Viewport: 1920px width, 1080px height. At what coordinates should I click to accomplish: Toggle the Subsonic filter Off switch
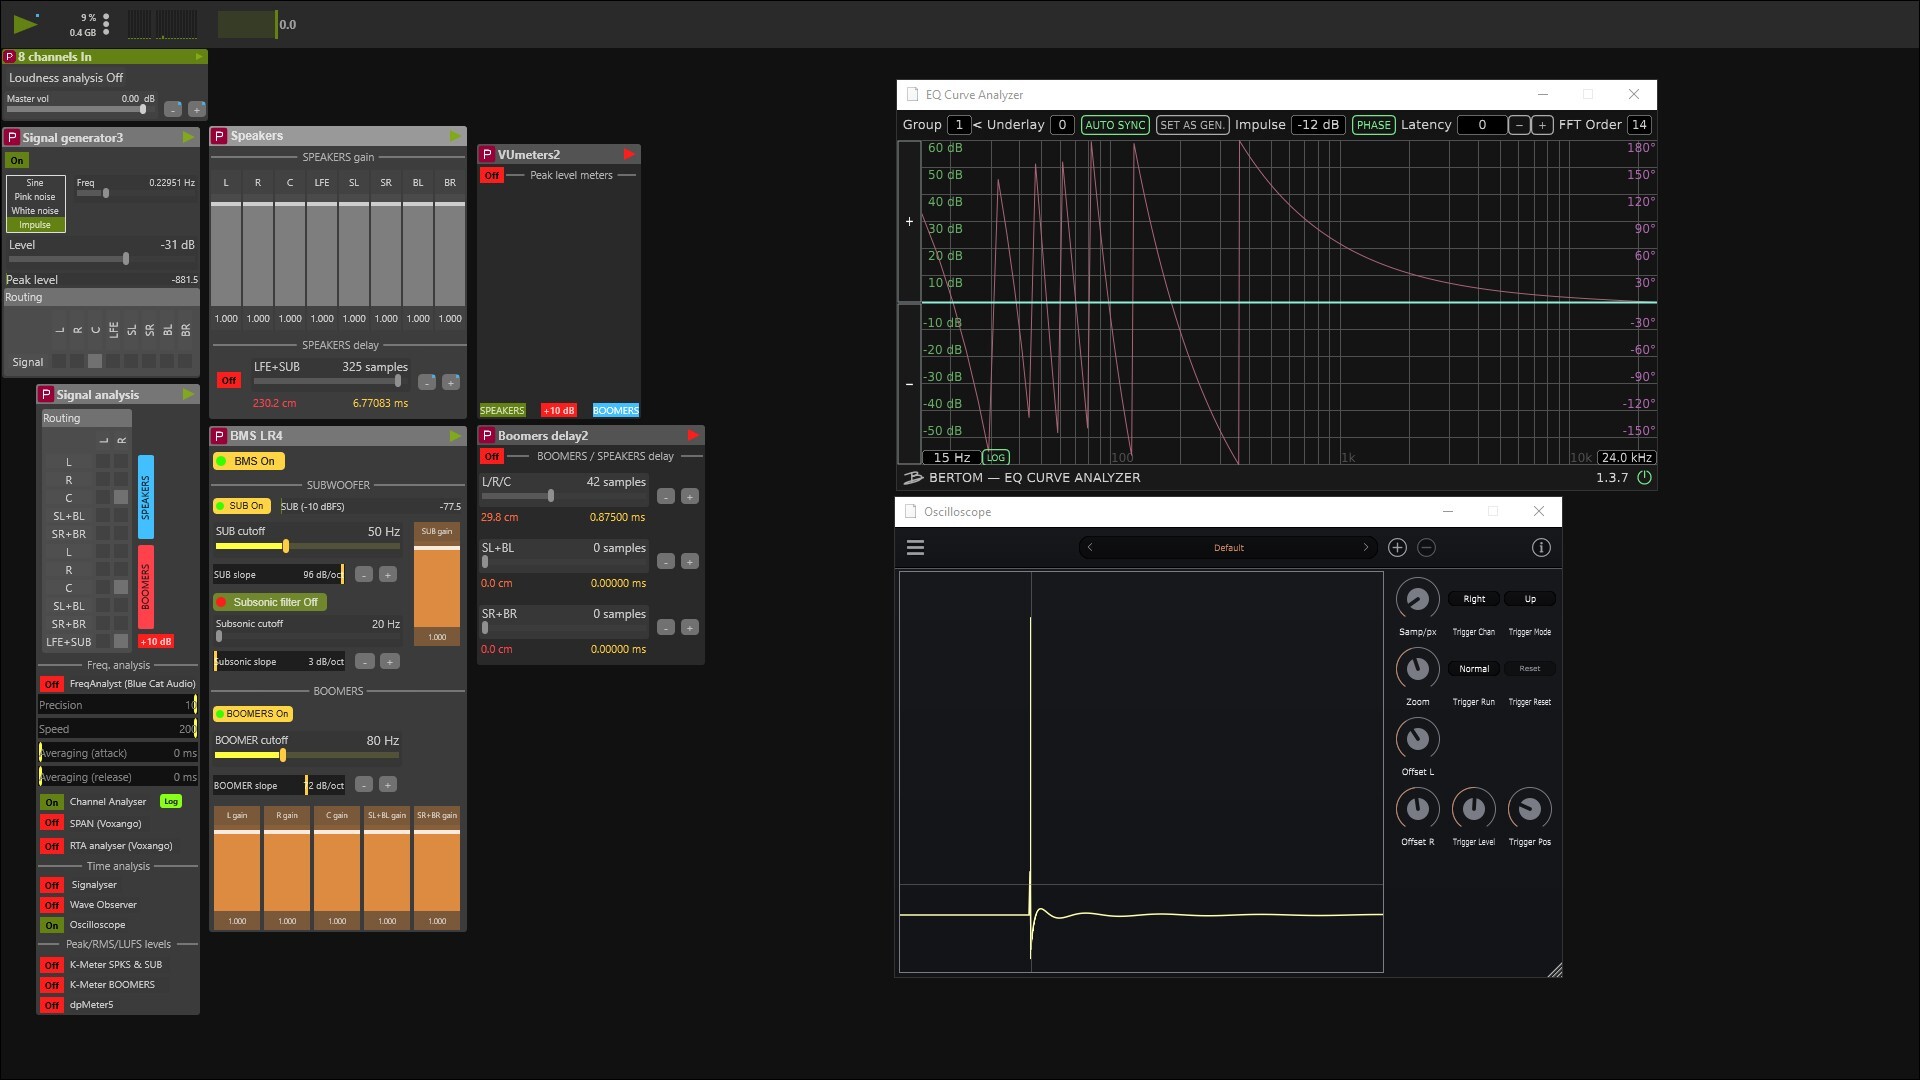(x=270, y=602)
